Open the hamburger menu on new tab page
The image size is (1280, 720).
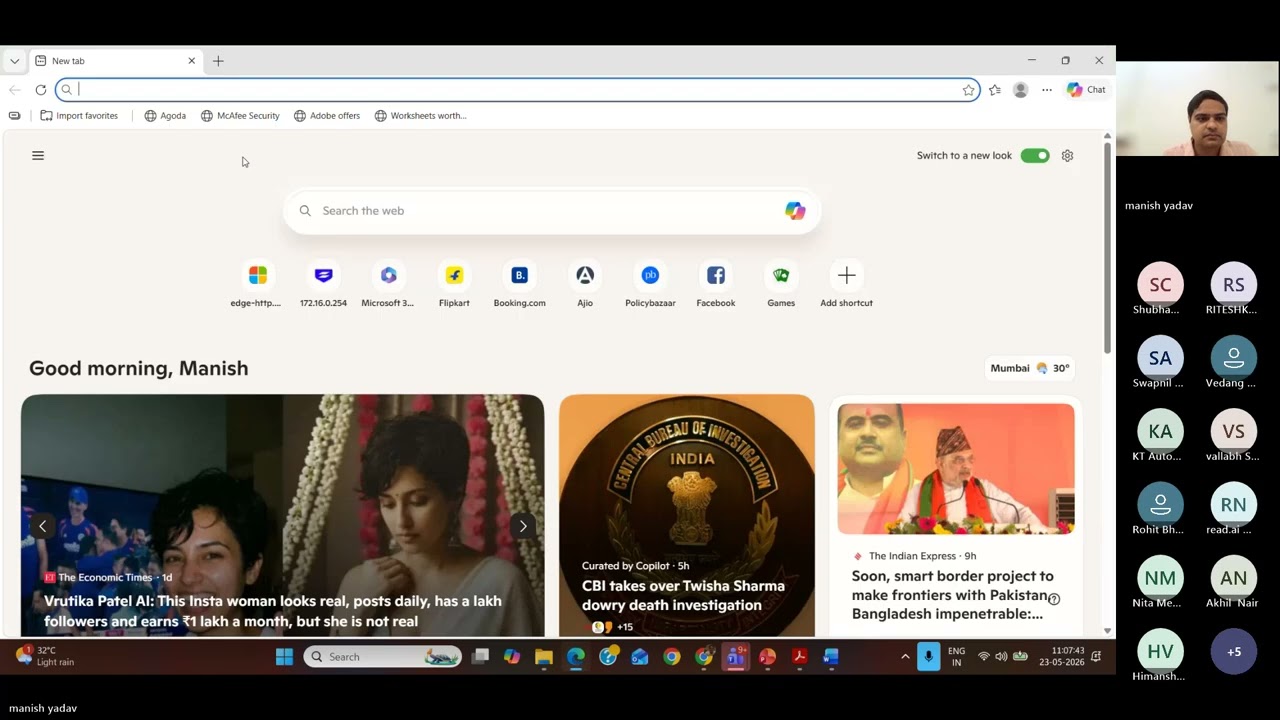tap(38, 156)
